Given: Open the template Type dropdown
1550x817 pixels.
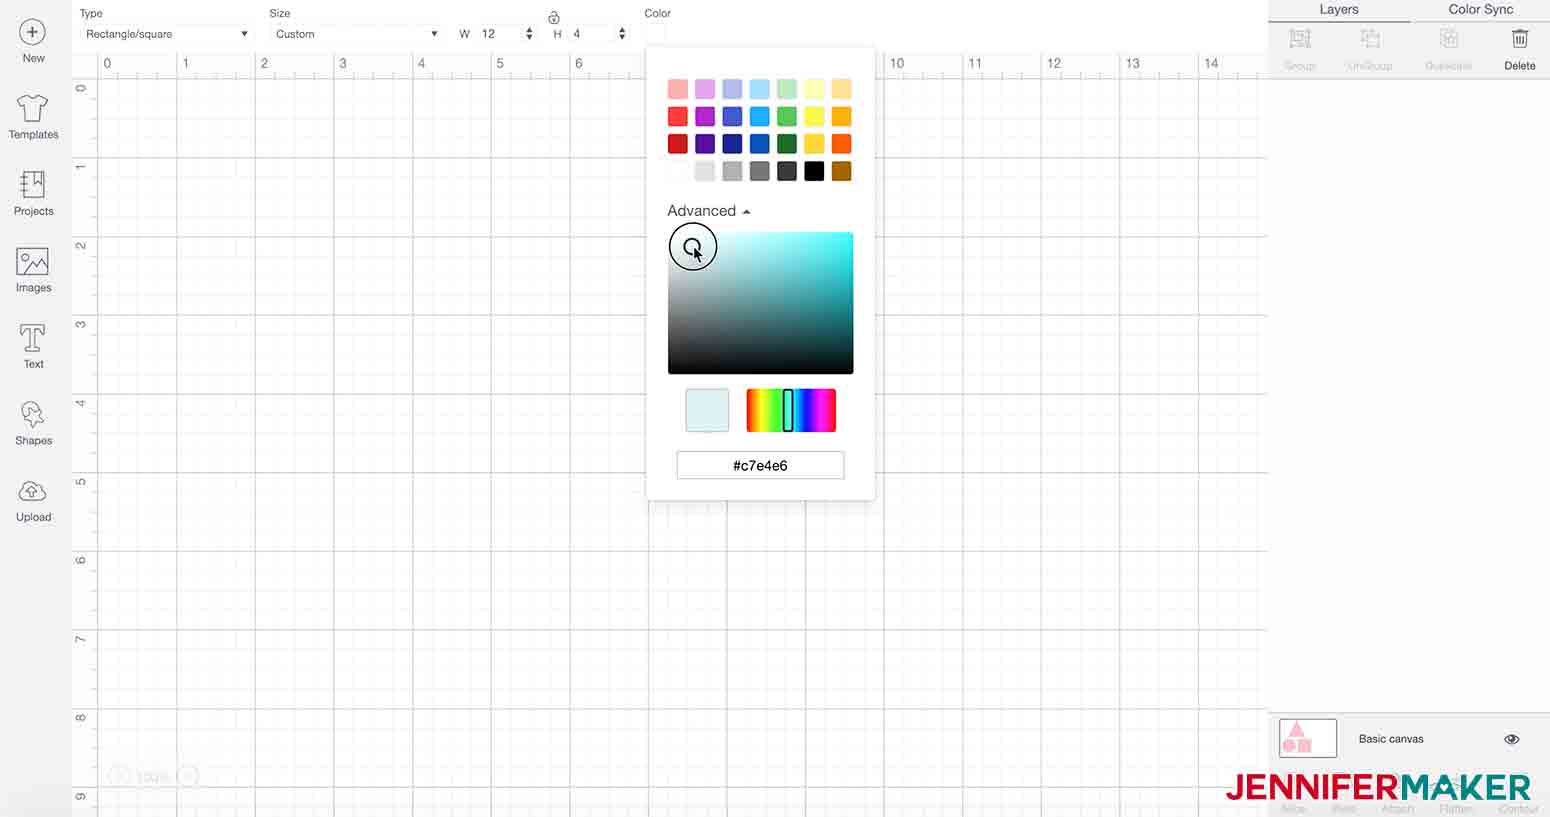Looking at the screenshot, I should pyautogui.click(x=166, y=34).
